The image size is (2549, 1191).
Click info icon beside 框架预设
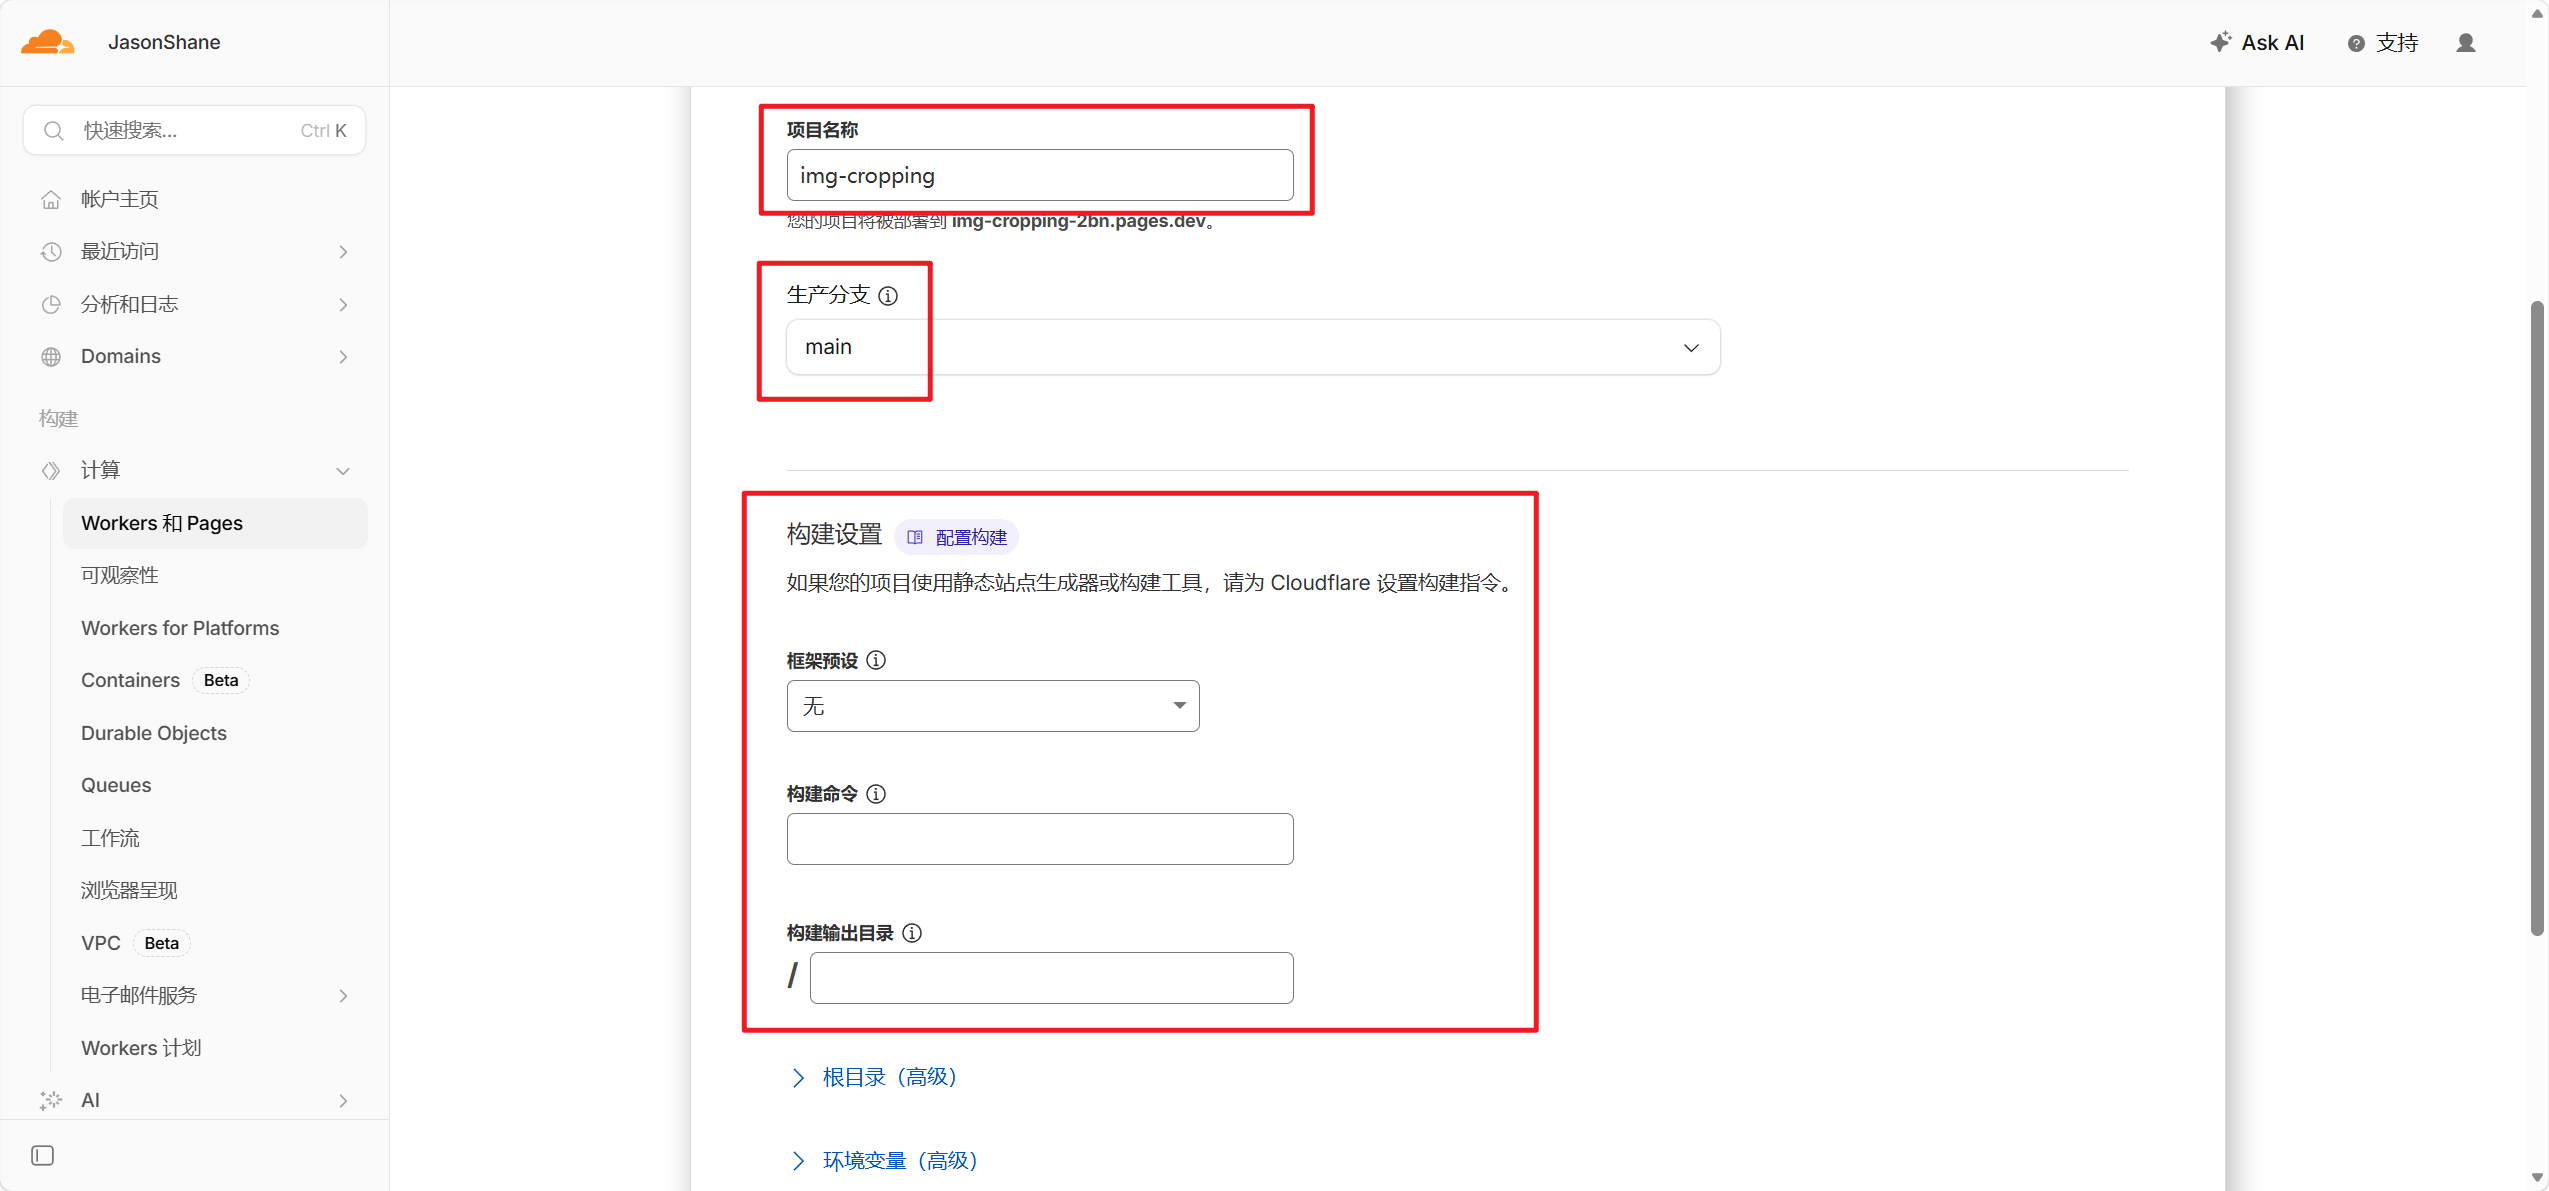tap(876, 660)
